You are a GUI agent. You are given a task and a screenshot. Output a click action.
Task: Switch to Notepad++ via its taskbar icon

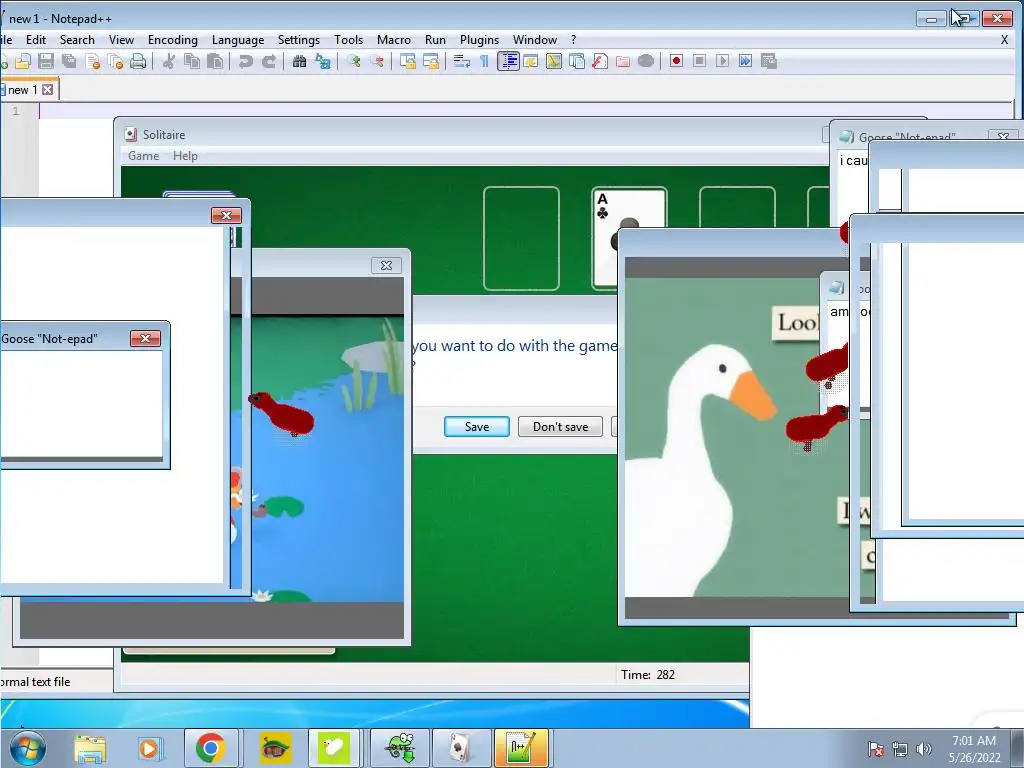coord(520,748)
